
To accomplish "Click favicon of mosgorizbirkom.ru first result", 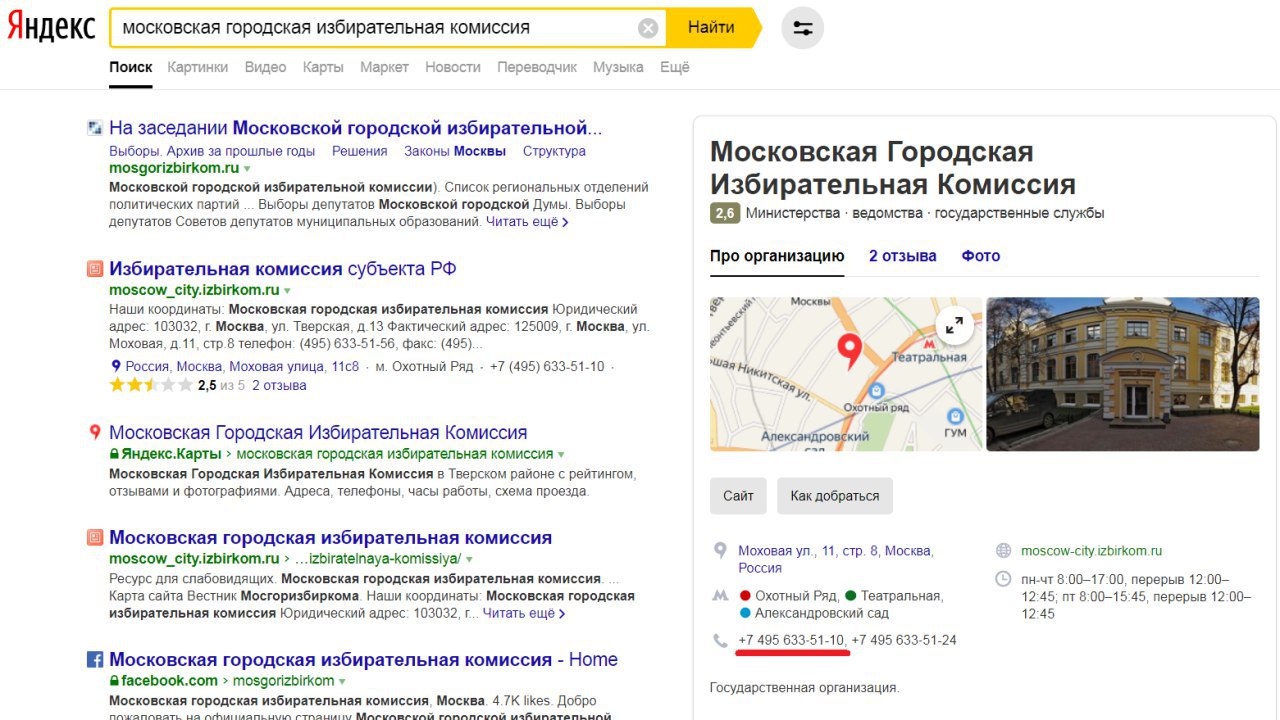I will (95, 128).
